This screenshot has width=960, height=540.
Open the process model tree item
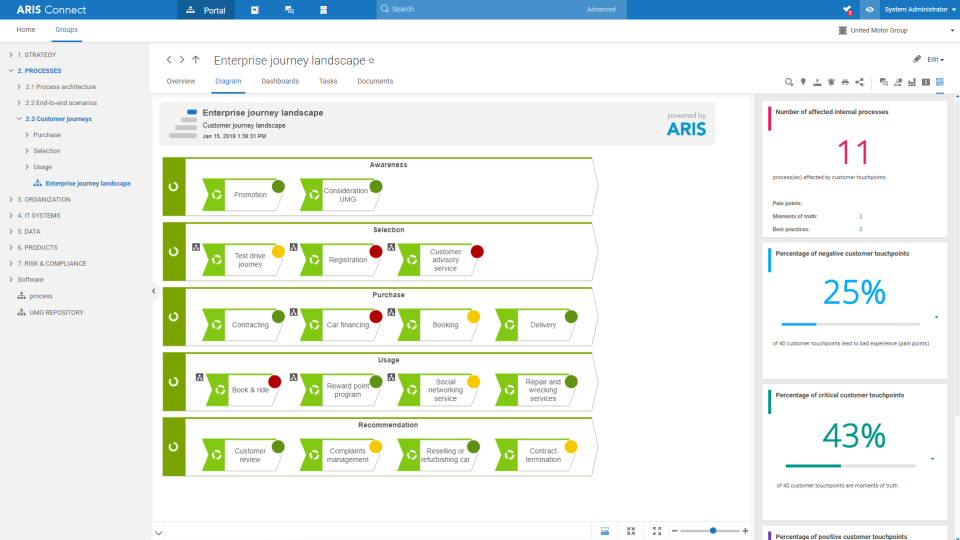click(x=40, y=296)
